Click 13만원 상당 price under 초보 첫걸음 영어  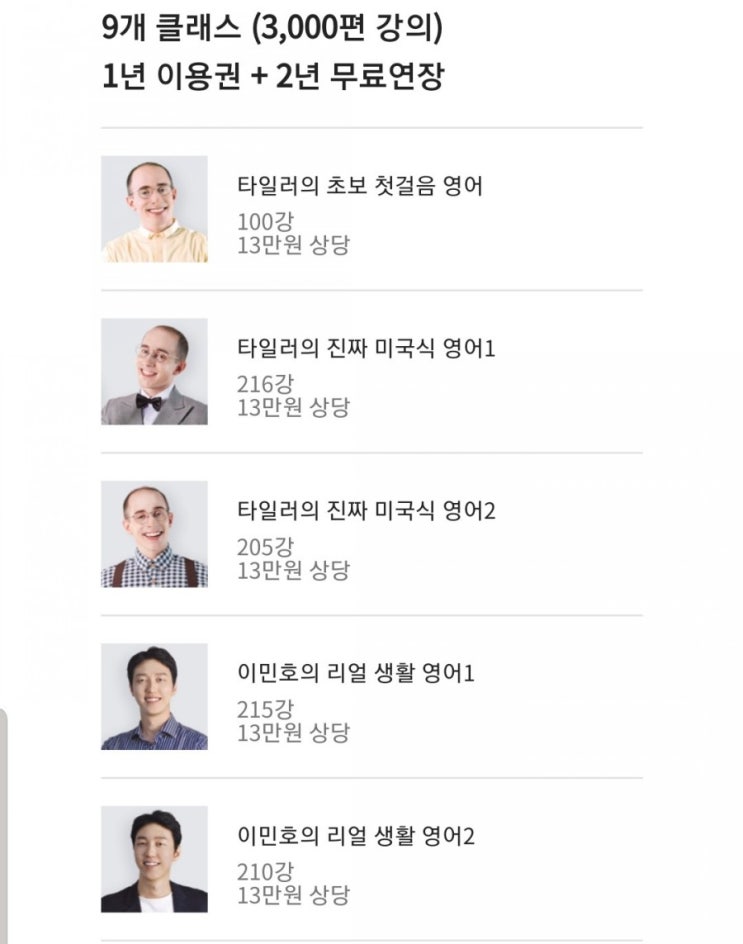click(x=293, y=245)
